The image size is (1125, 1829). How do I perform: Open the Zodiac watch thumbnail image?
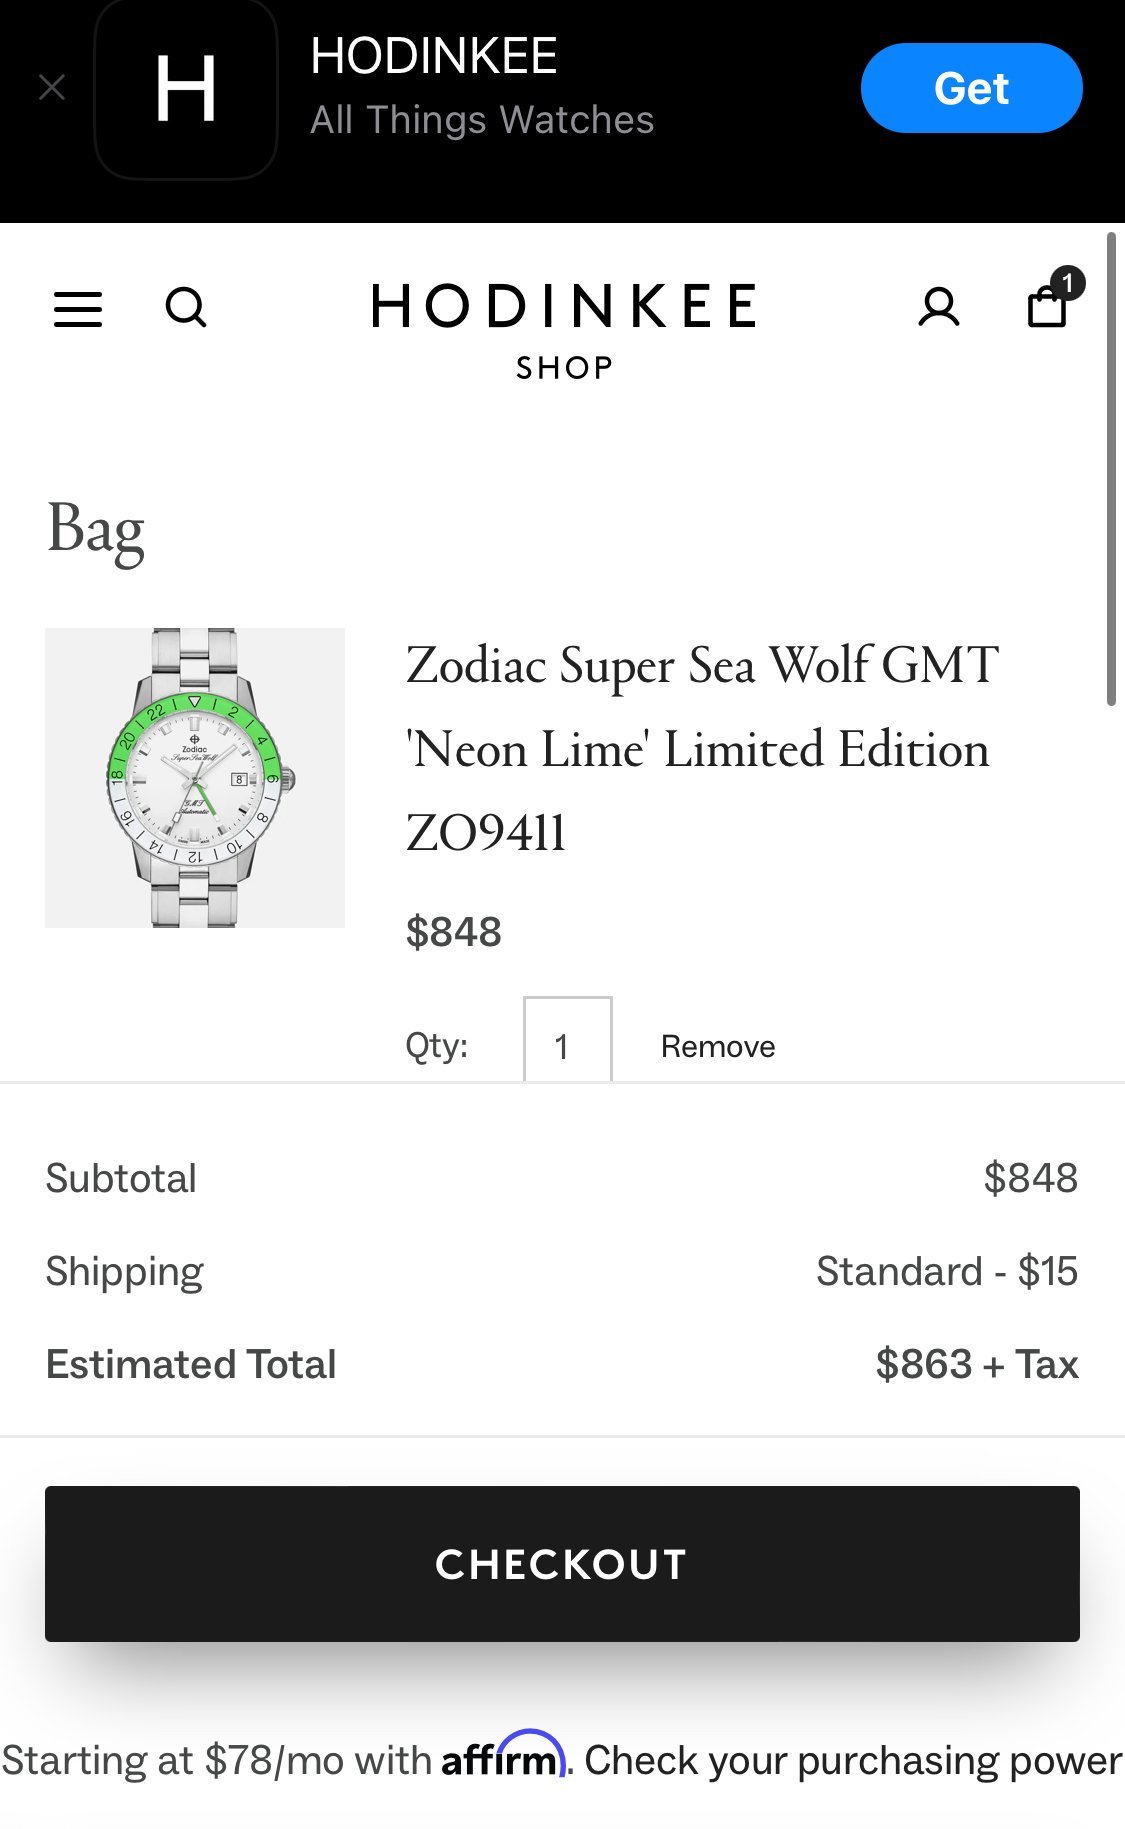[x=195, y=777]
